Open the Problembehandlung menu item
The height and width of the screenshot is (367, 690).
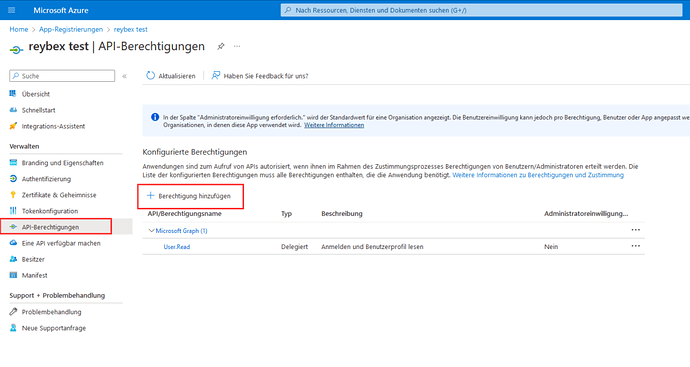point(51,312)
